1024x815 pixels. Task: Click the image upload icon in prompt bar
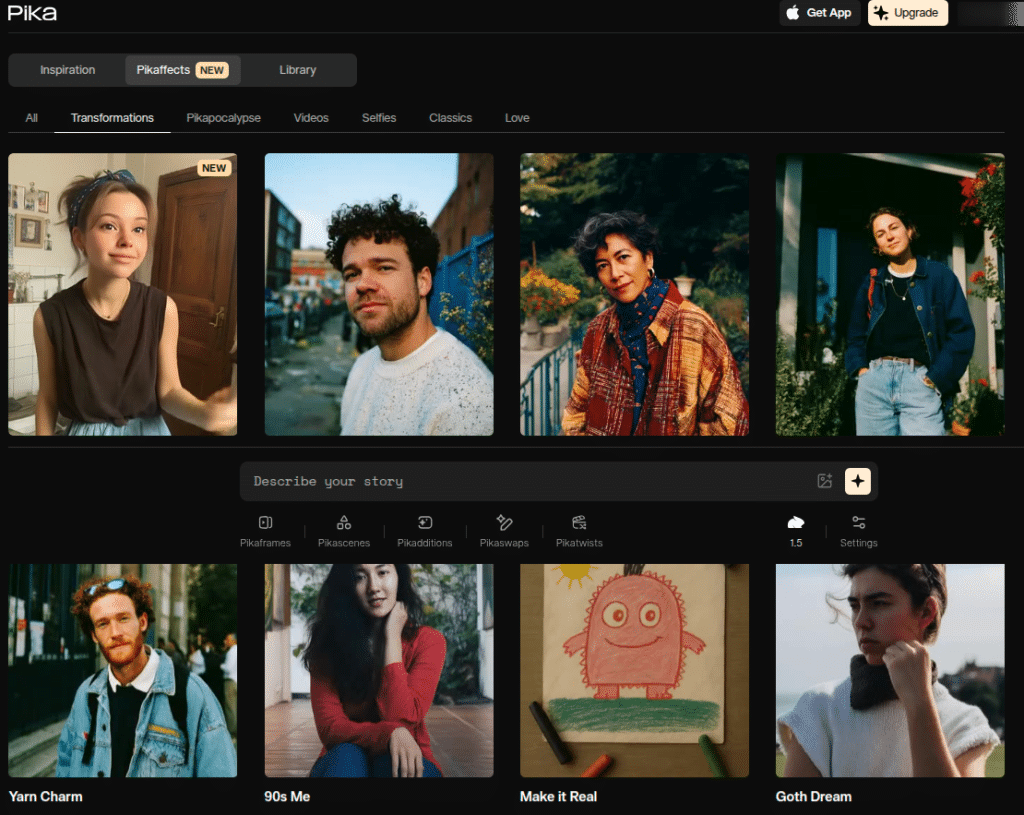tap(824, 481)
